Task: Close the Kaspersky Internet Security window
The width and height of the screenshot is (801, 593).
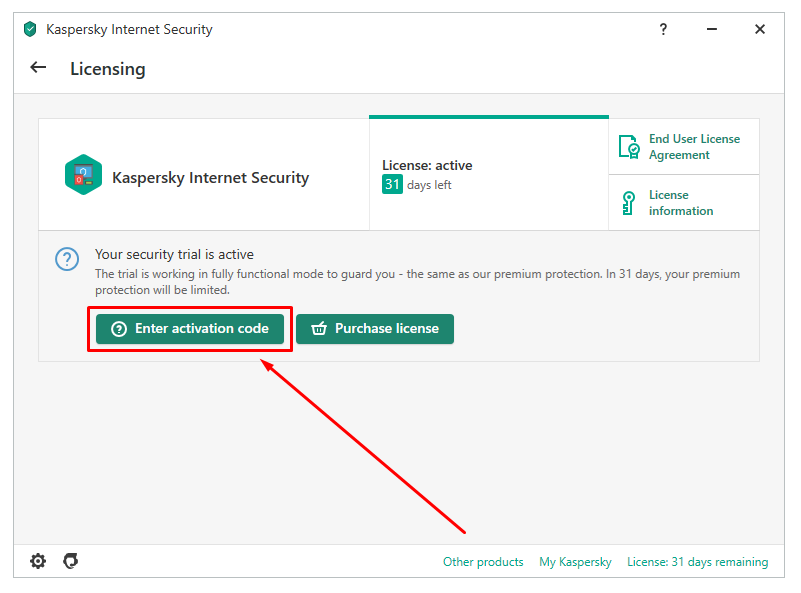Action: tap(760, 29)
